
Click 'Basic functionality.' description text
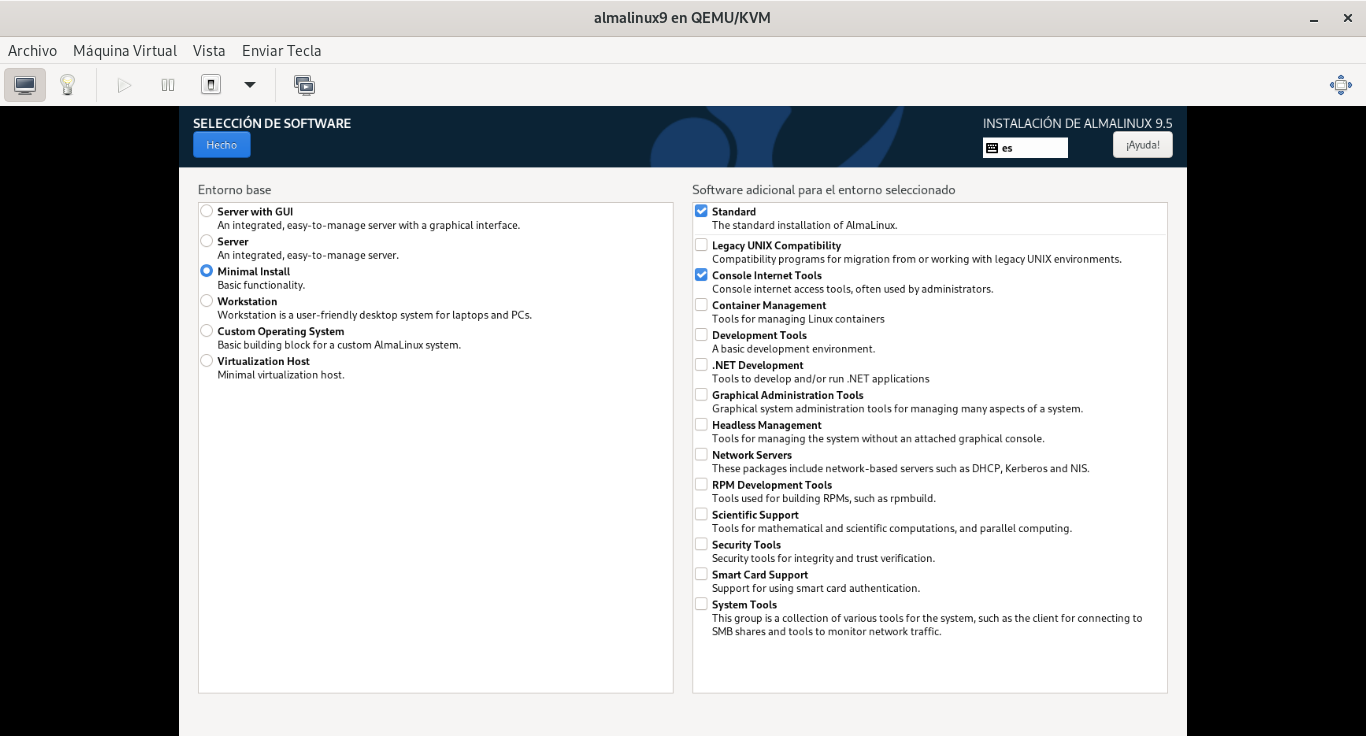(x=261, y=285)
